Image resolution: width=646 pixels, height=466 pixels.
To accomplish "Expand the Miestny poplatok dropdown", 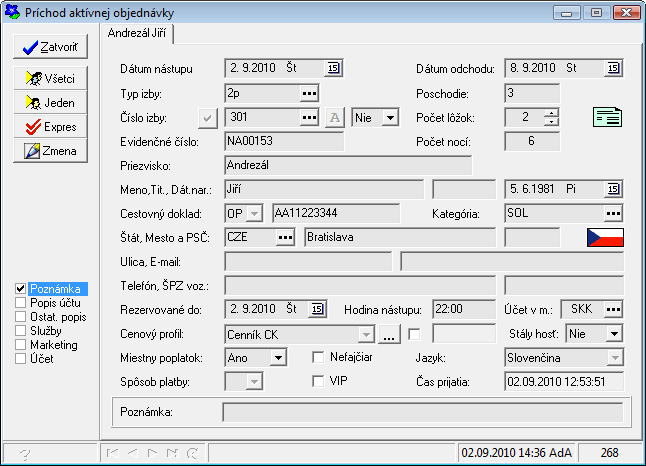I will pos(277,357).
